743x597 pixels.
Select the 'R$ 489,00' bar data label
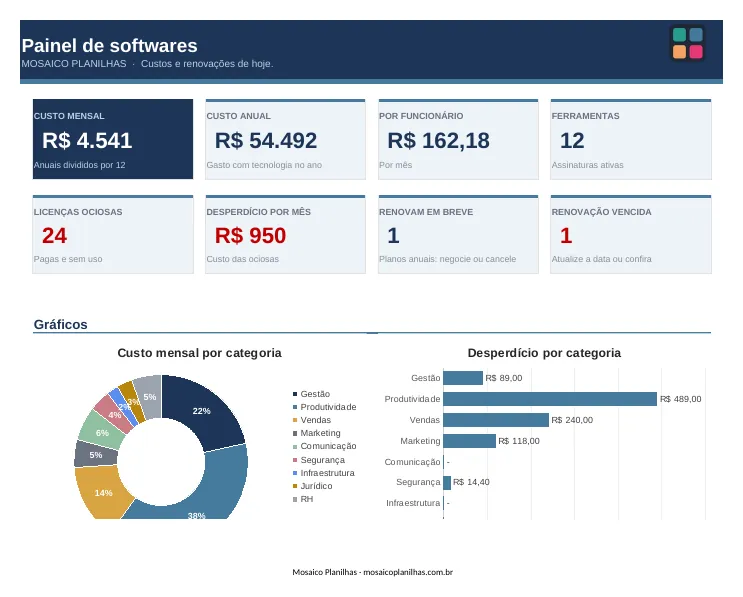click(x=681, y=399)
